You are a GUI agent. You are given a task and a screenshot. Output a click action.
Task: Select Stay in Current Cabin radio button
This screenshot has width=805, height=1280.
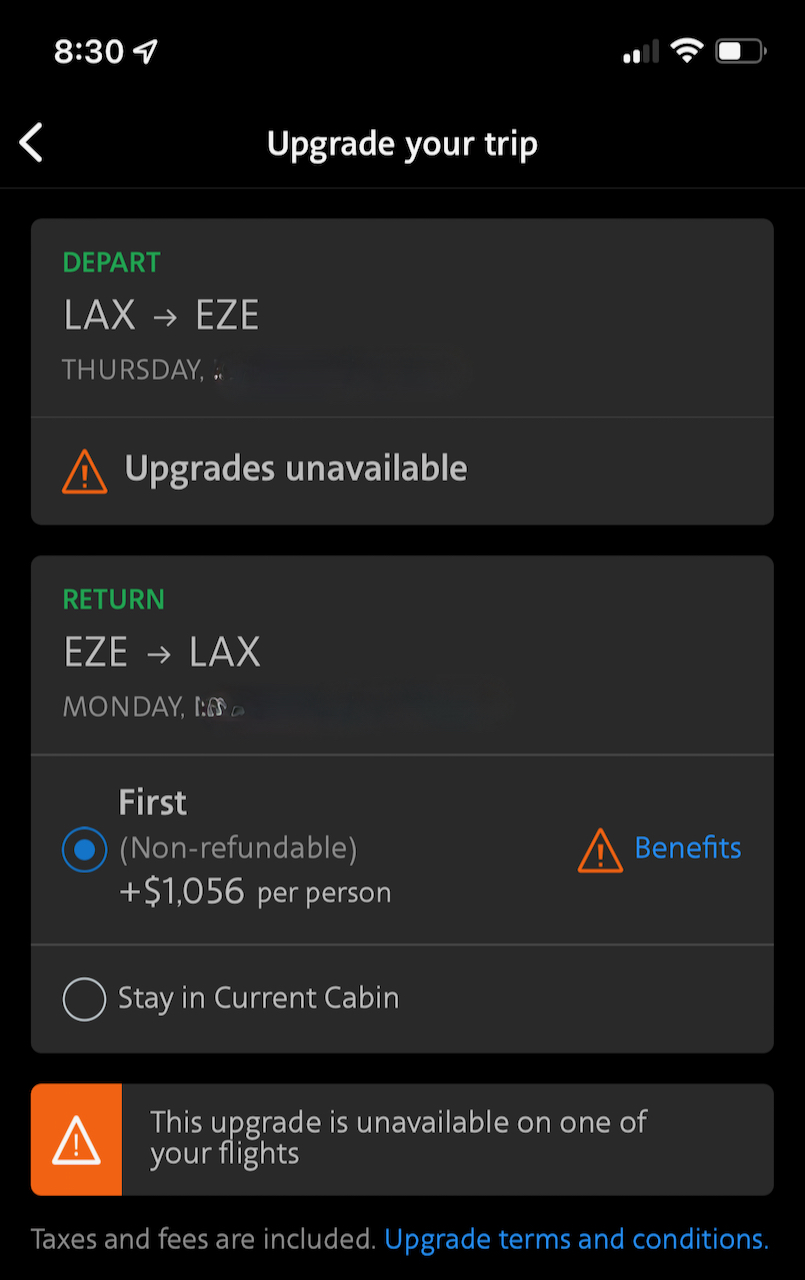[84, 999]
